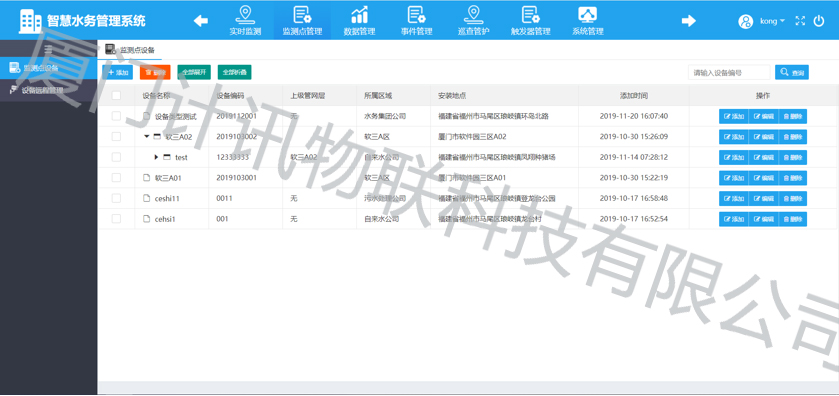Select all rows with the header checkbox
The image size is (839, 396).
tap(116, 96)
